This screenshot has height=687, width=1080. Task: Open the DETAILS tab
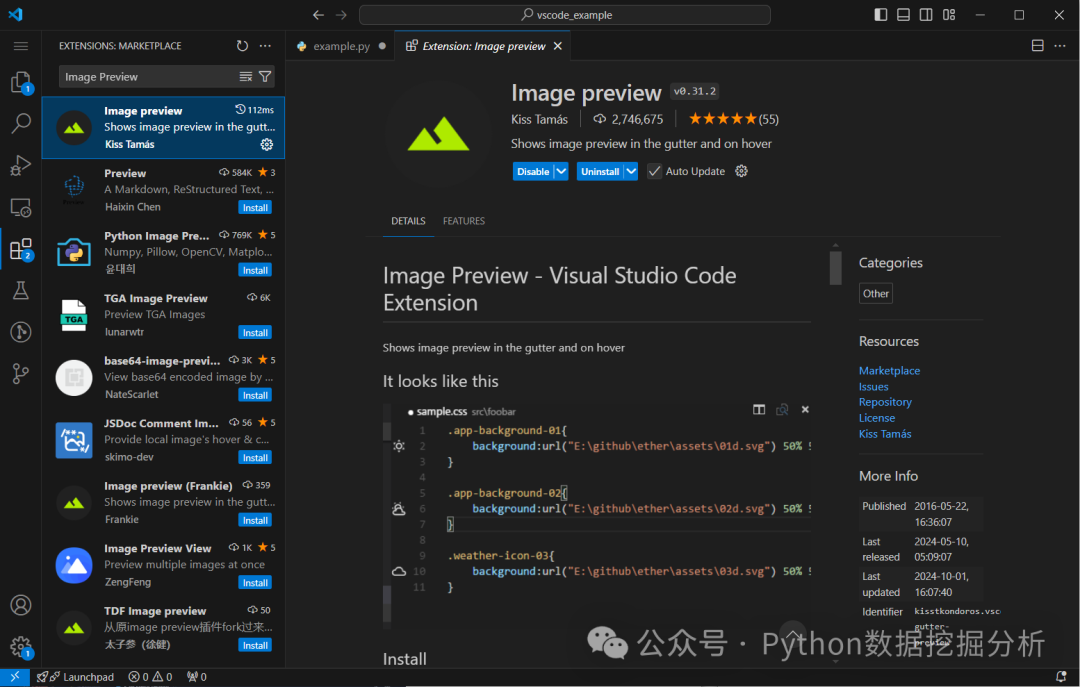click(408, 221)
